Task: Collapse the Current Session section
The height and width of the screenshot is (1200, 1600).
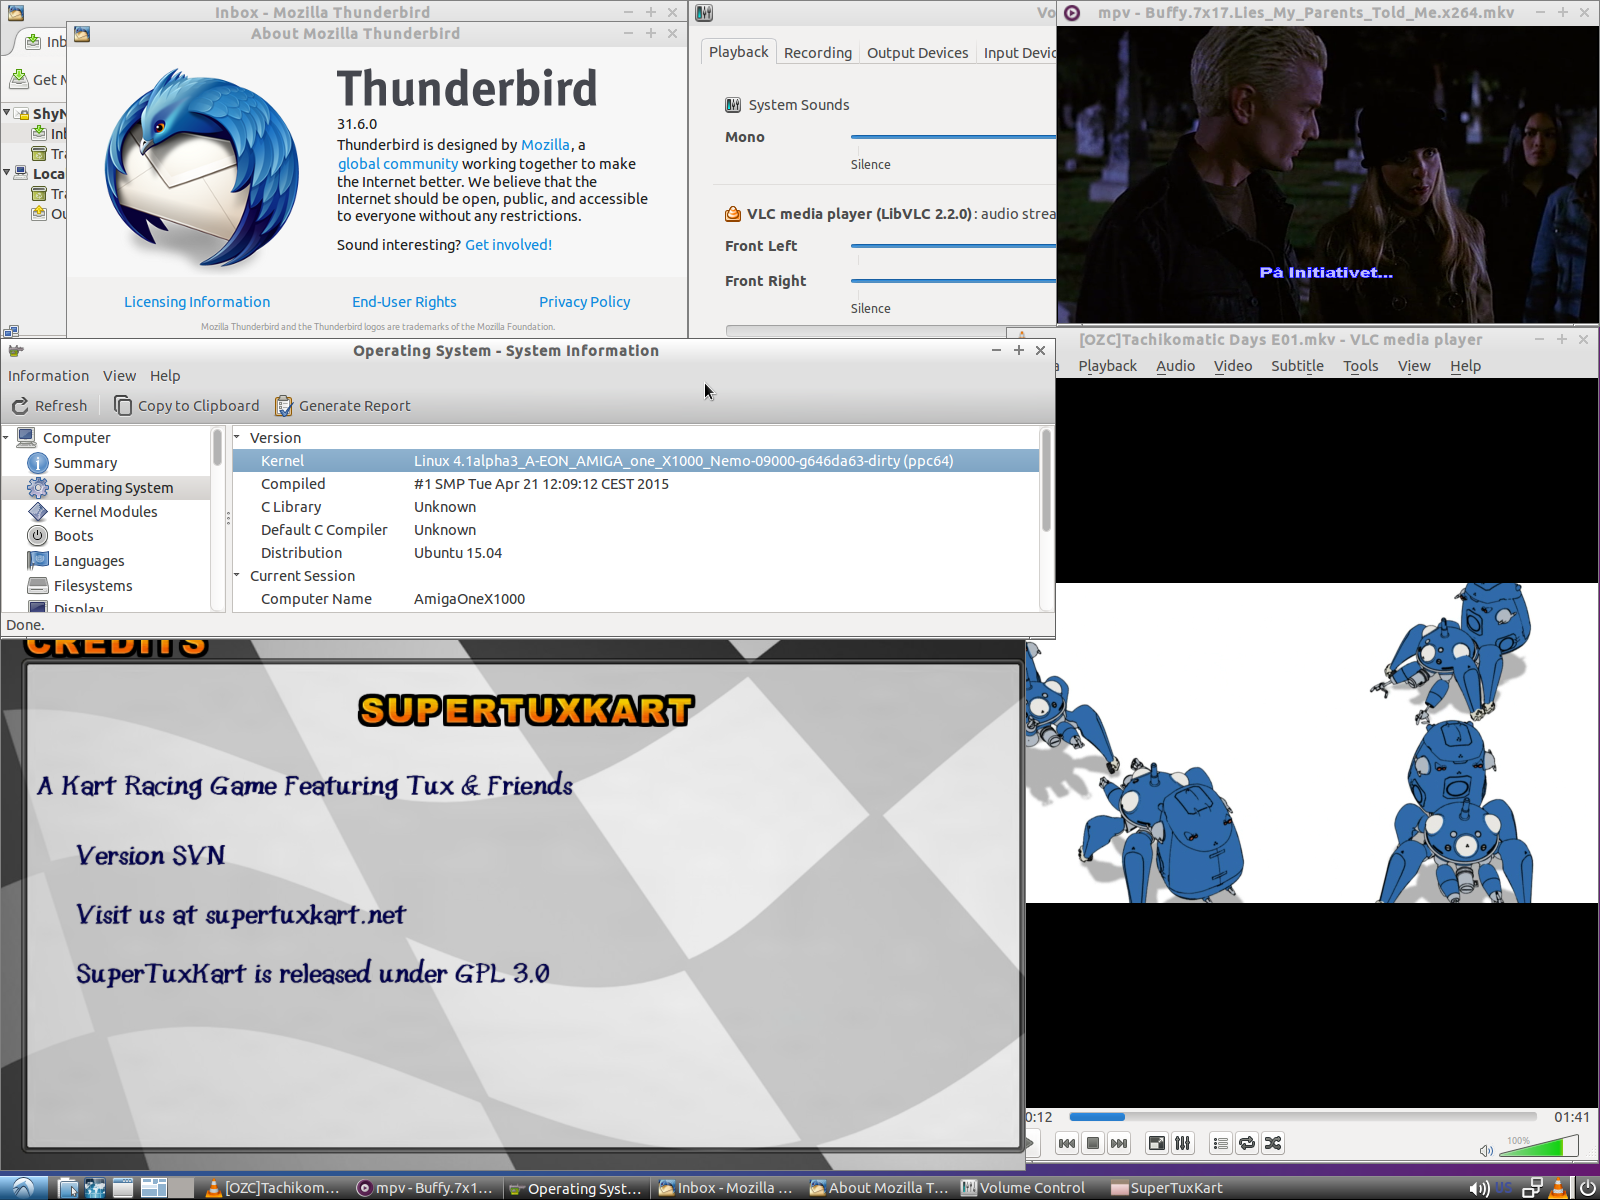Action: pyautogui.click(x=238, y=576)
